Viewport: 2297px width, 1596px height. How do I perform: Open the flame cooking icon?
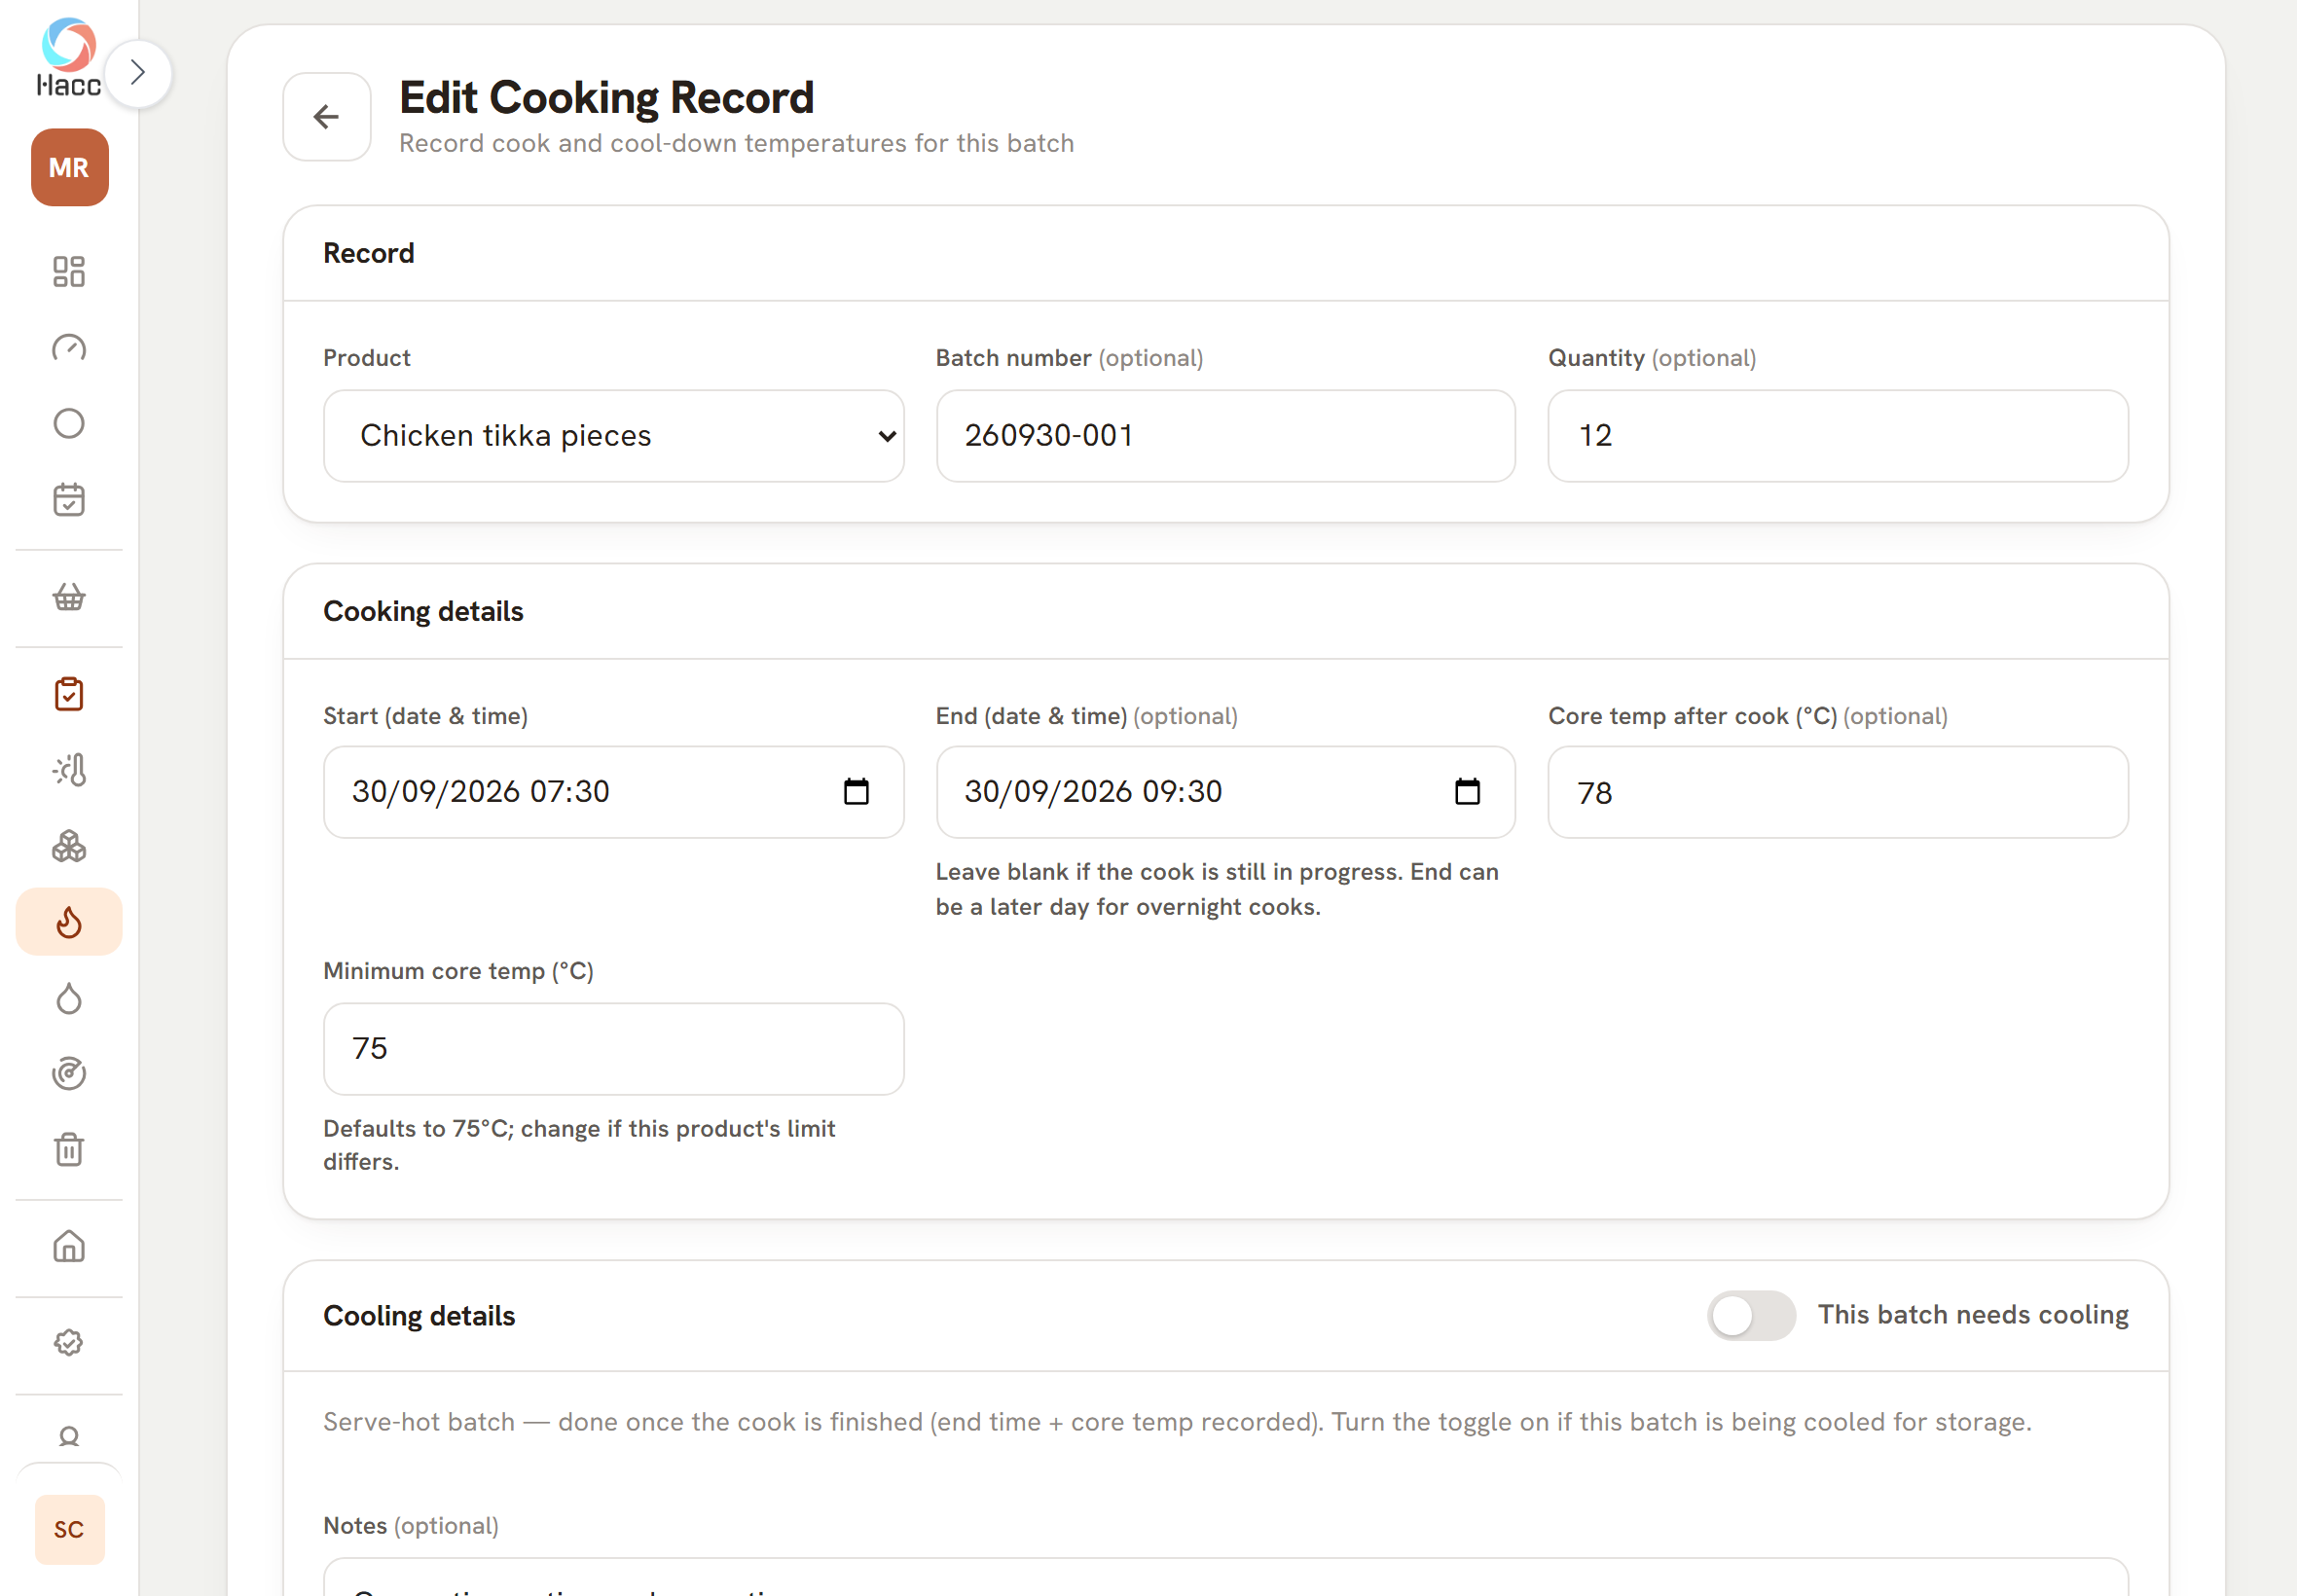(69, 922)
